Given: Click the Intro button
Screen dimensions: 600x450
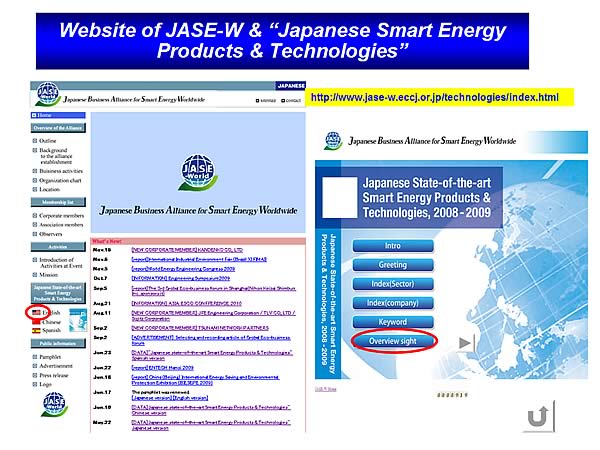Looking at the screenshot, I should pyautogui.click(x=393, y=246).
